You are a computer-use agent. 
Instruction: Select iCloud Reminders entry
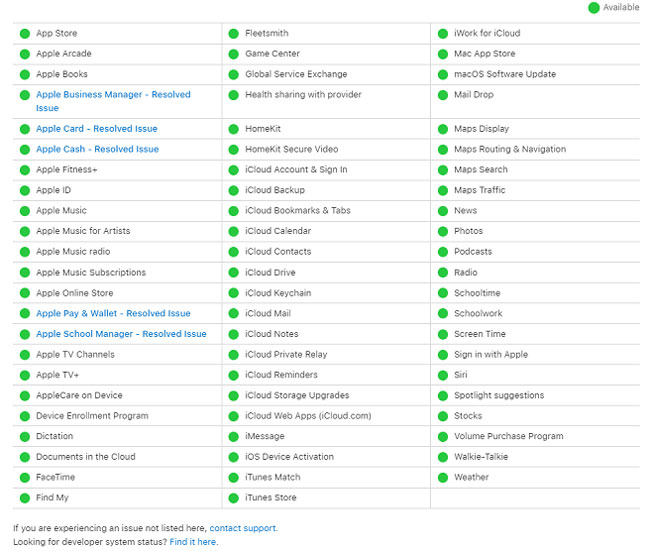(281, 375)
